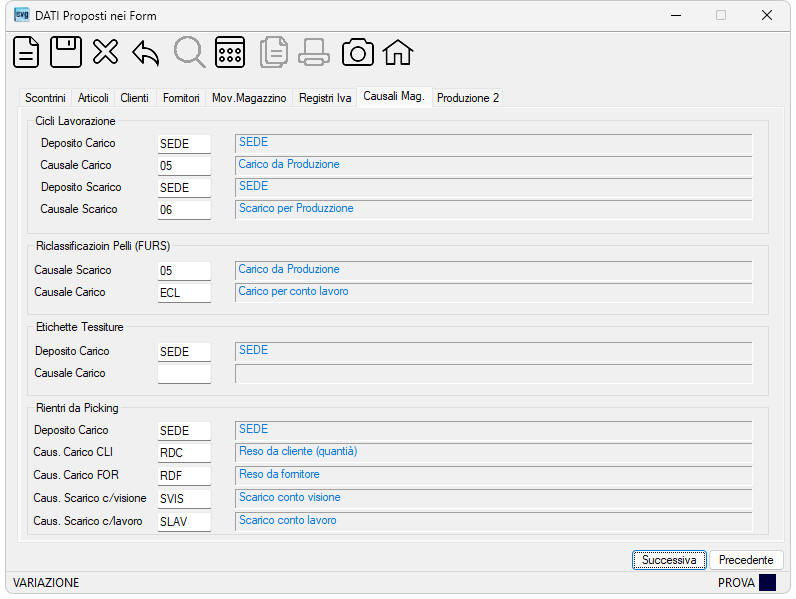Save with the floppy disk icon

click(x=66, y=52)
